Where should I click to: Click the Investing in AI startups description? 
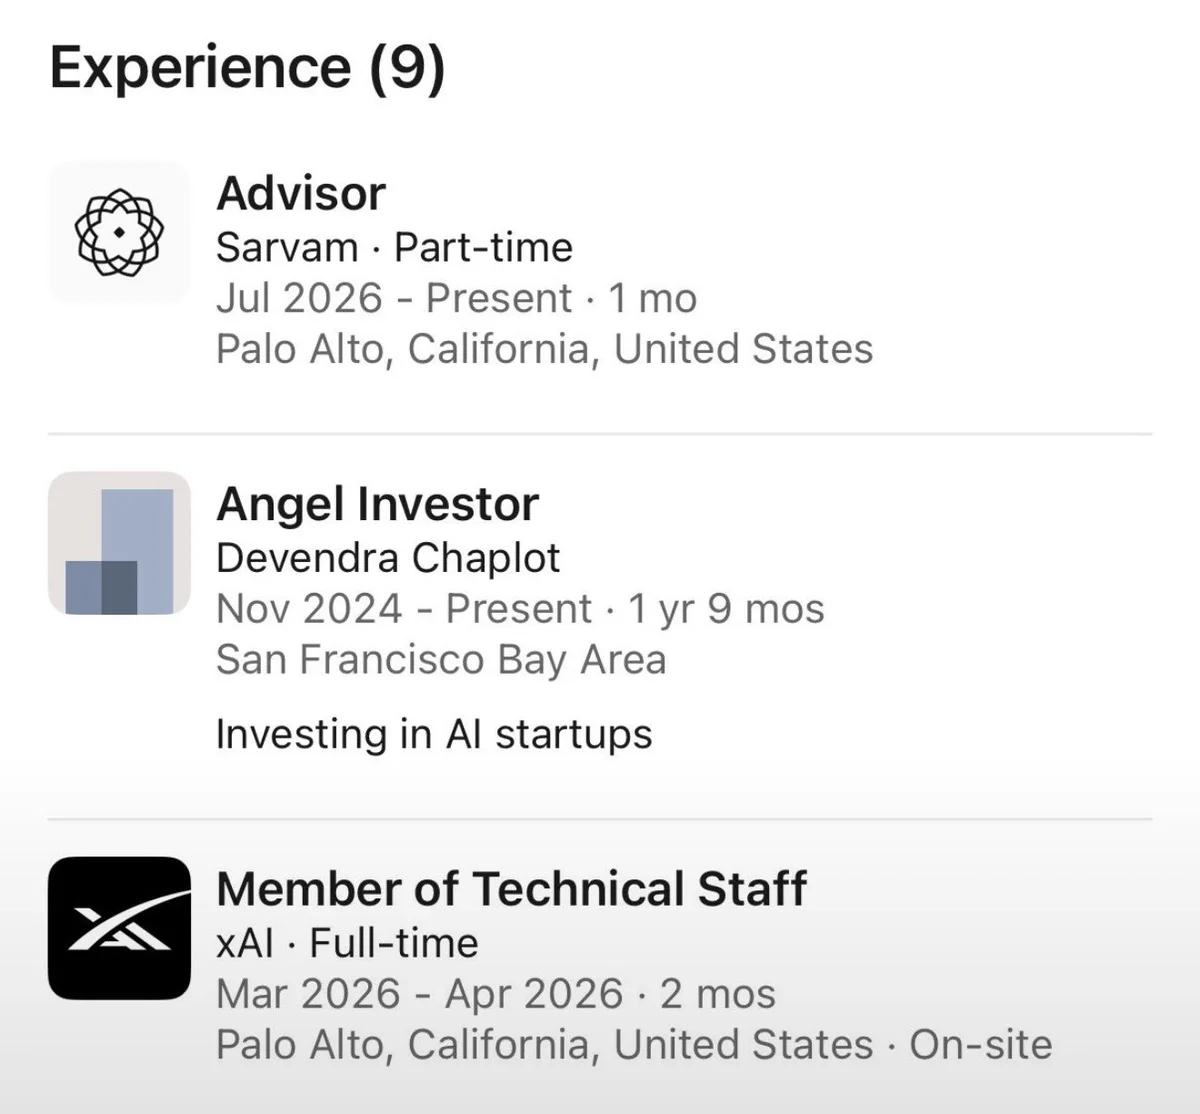point(434,734)
